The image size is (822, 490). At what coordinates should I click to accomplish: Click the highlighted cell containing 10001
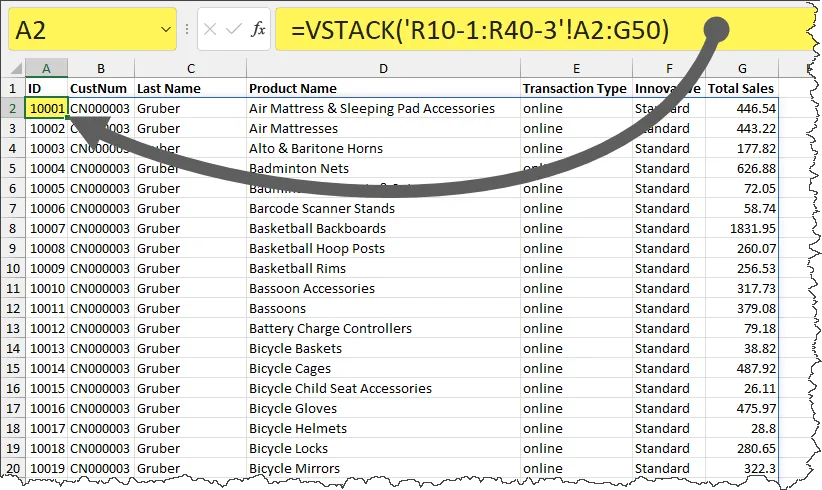click(46, 108)
